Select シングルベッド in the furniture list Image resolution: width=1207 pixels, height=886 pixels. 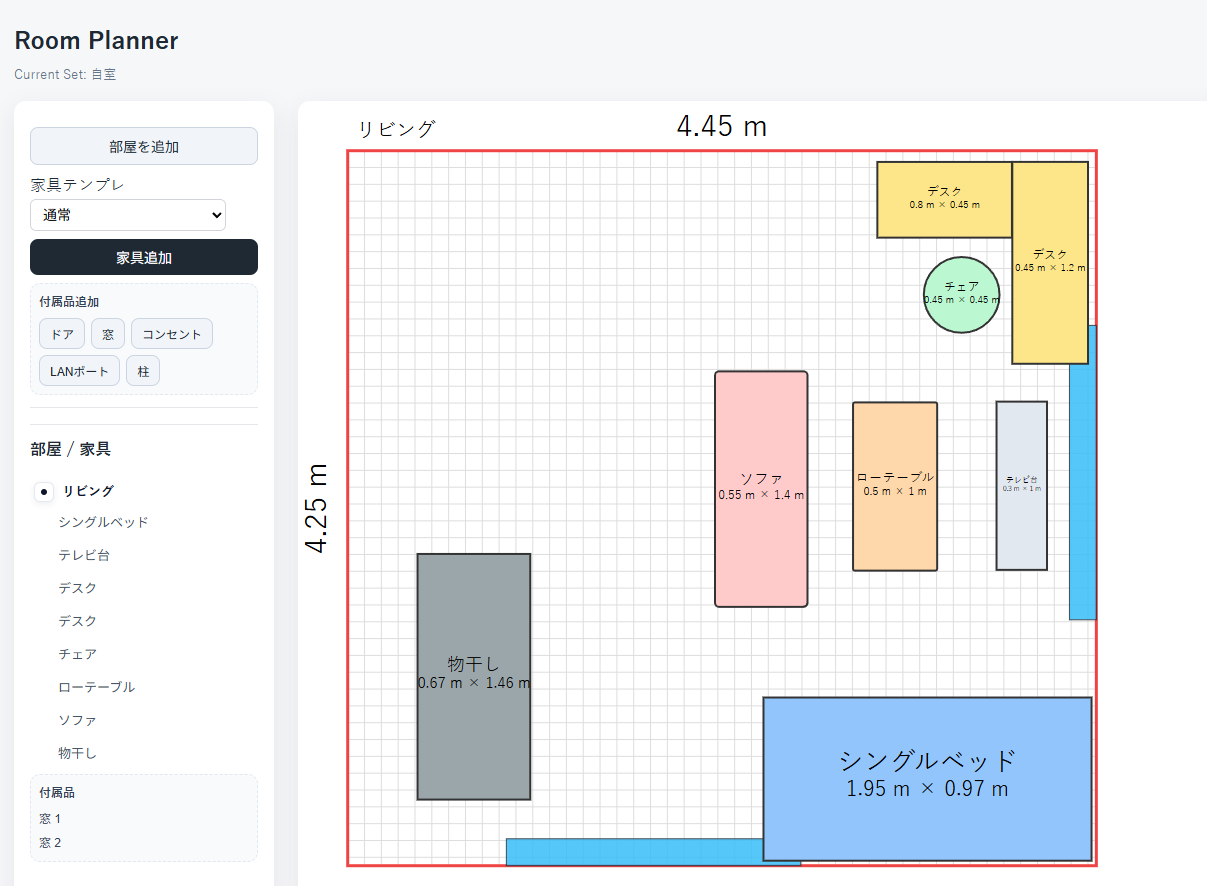pyautogui.click(x=103, y=522)
